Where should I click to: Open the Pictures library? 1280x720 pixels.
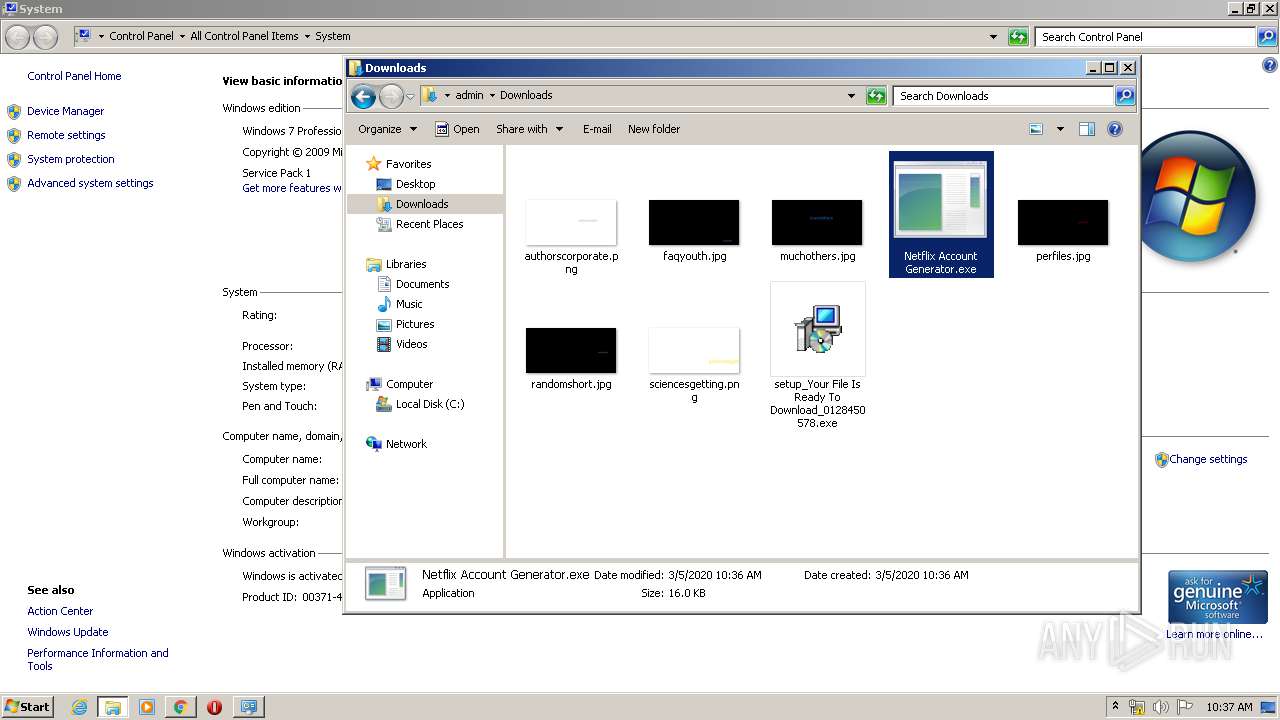405,324
